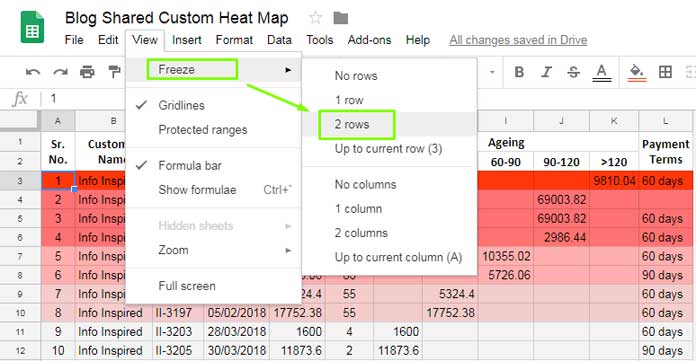Open the Help menu

click(418, 40)
